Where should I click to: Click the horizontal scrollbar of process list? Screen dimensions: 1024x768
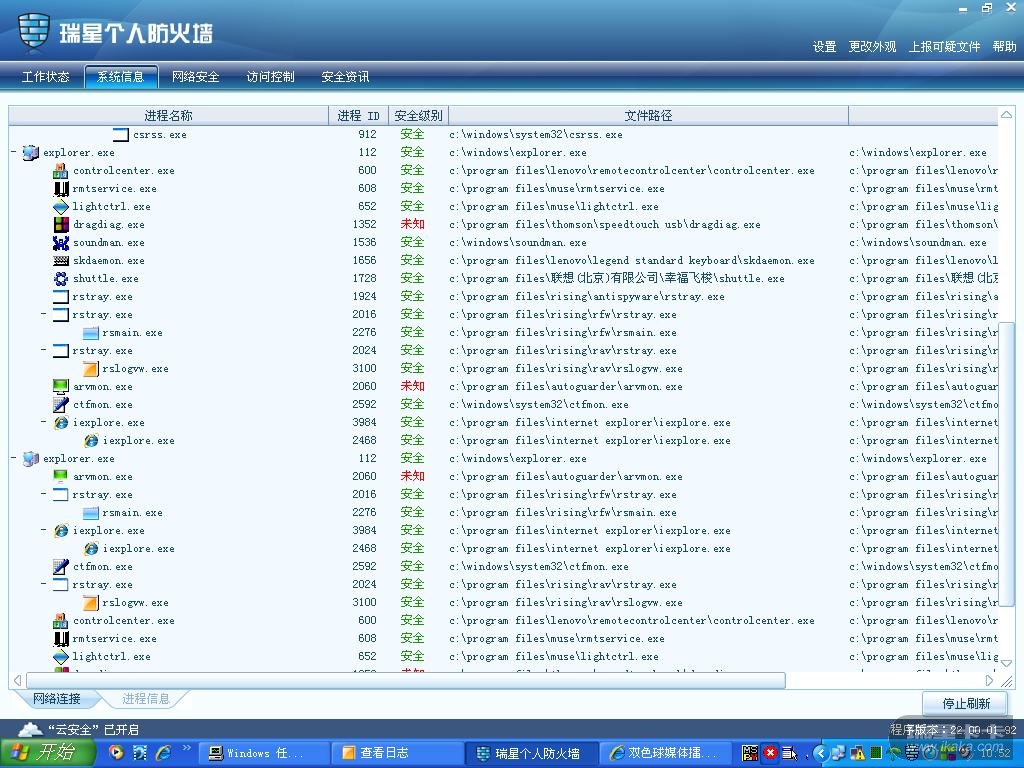coord(400,680)
